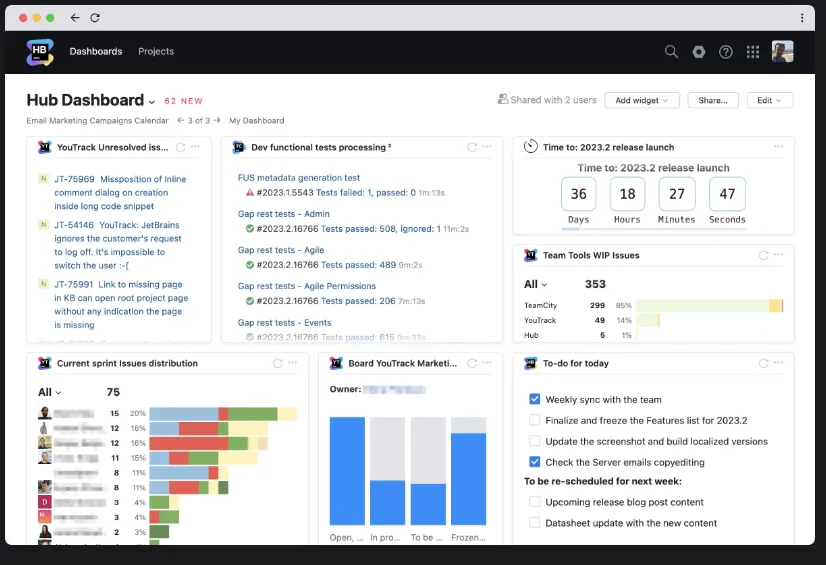Click the Days counter showing 36
The height and width of the screenshot is (565, 826).
[x=578, y=194]
